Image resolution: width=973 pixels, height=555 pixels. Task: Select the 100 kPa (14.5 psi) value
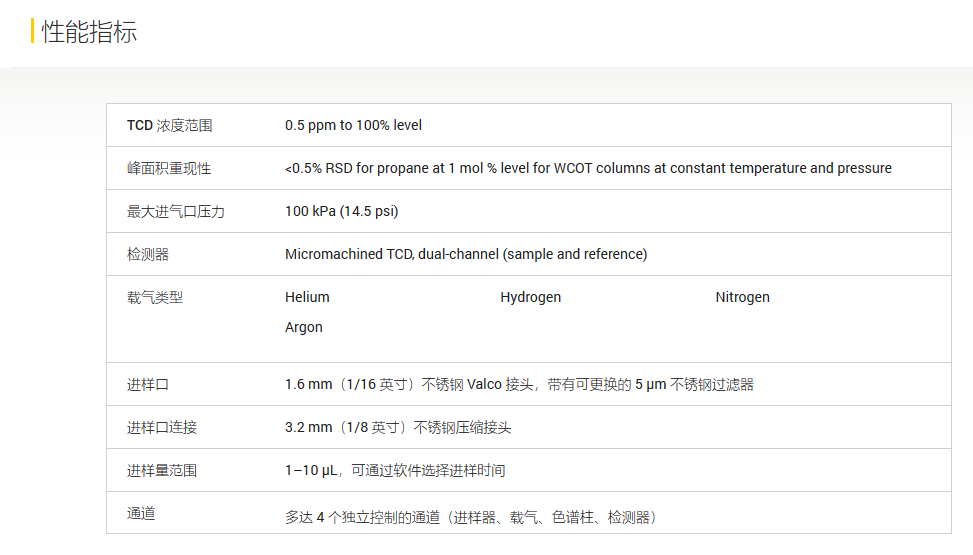341,211
